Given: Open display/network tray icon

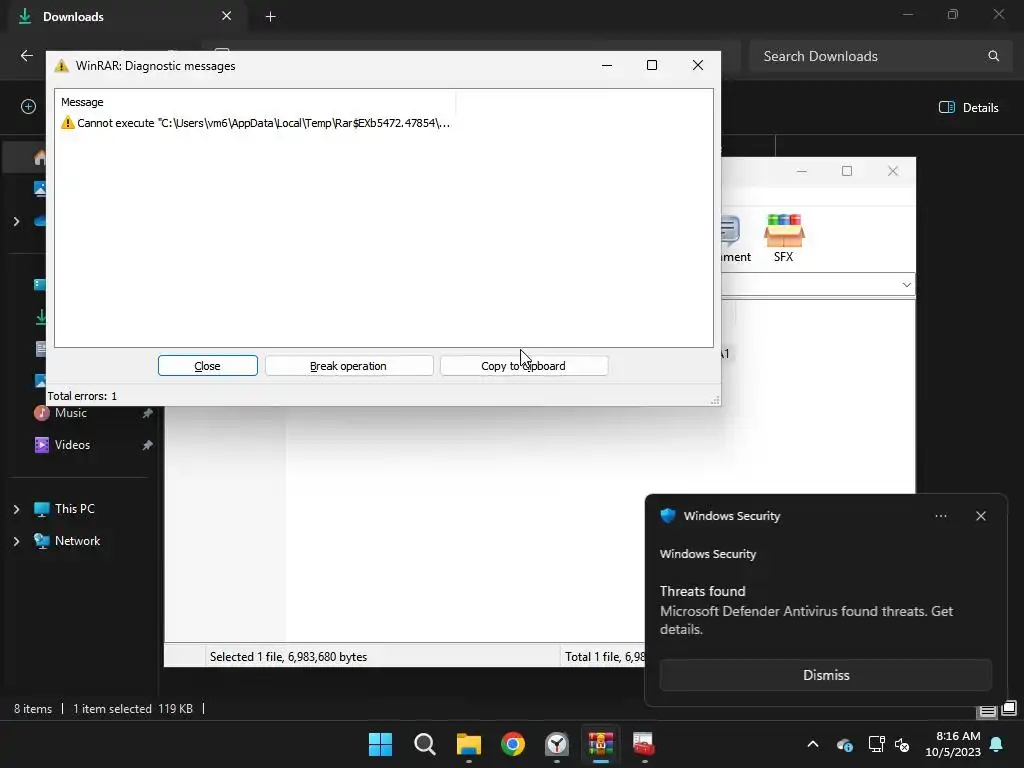Looking at the screenshot, I should tap(876, 744).
